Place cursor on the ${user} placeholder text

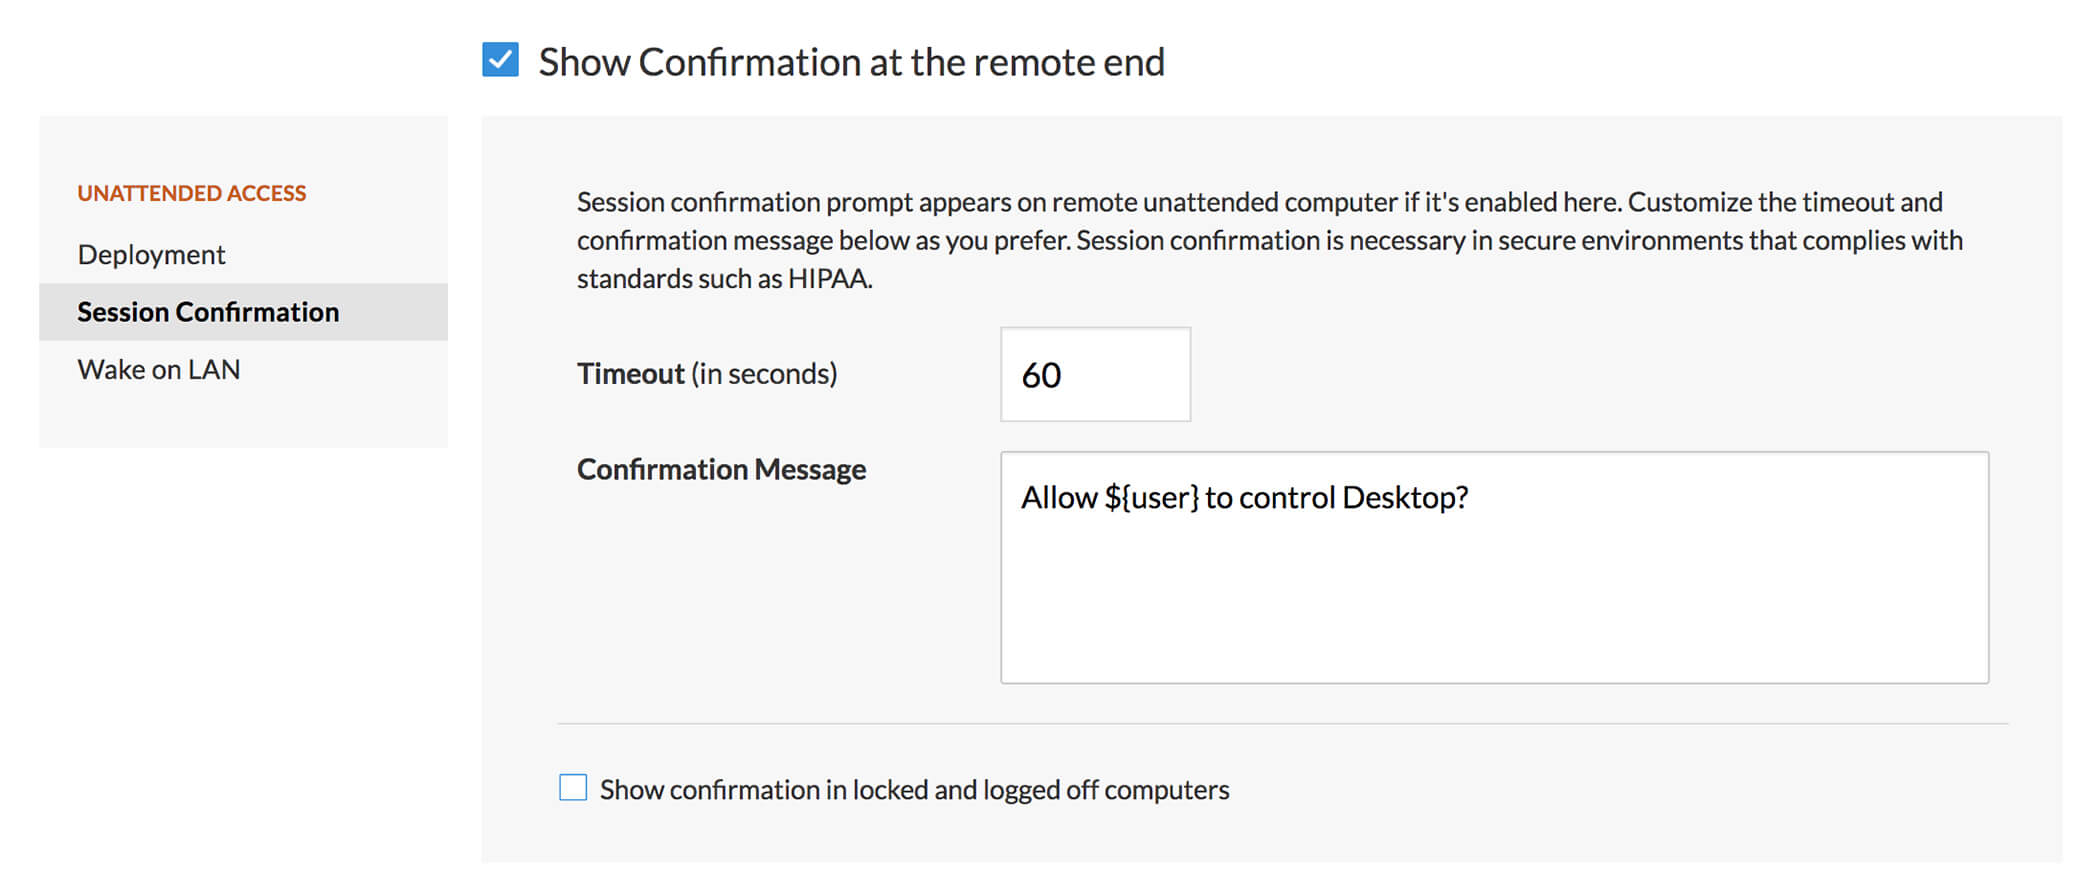coord(1151,498)
